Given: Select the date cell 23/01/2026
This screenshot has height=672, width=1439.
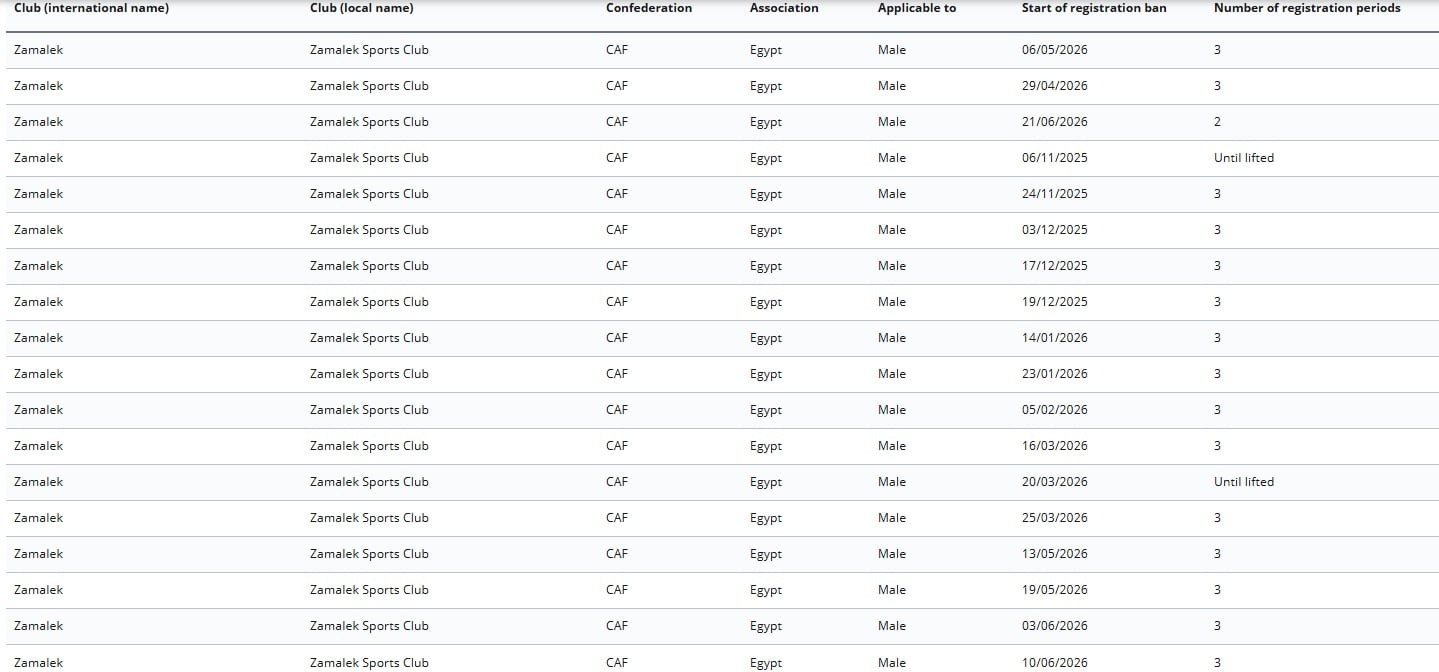Looking at the screenshot, I should 1055,374.
